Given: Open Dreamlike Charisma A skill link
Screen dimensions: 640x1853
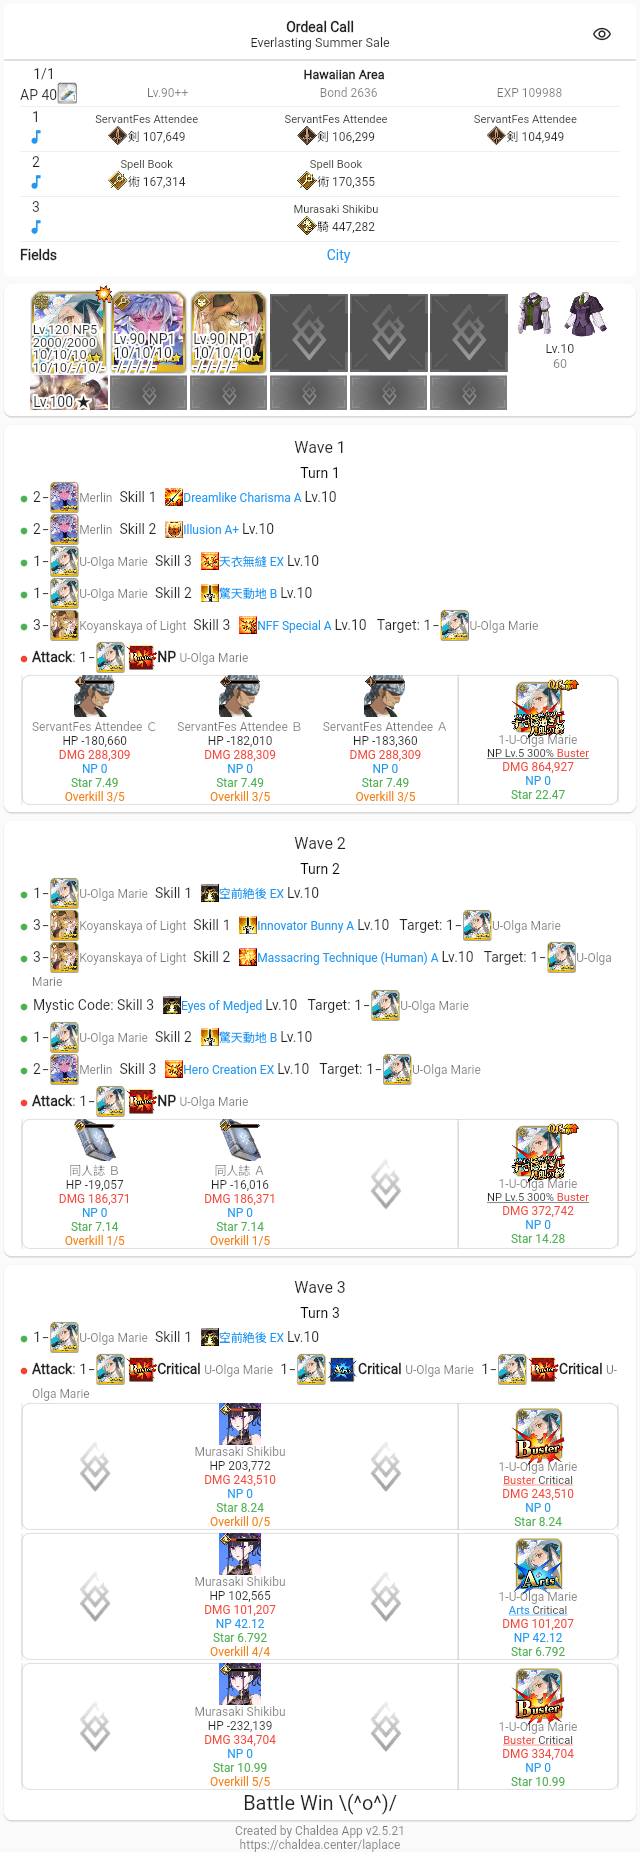Looking at the screenshot, I should pos(242,497).
